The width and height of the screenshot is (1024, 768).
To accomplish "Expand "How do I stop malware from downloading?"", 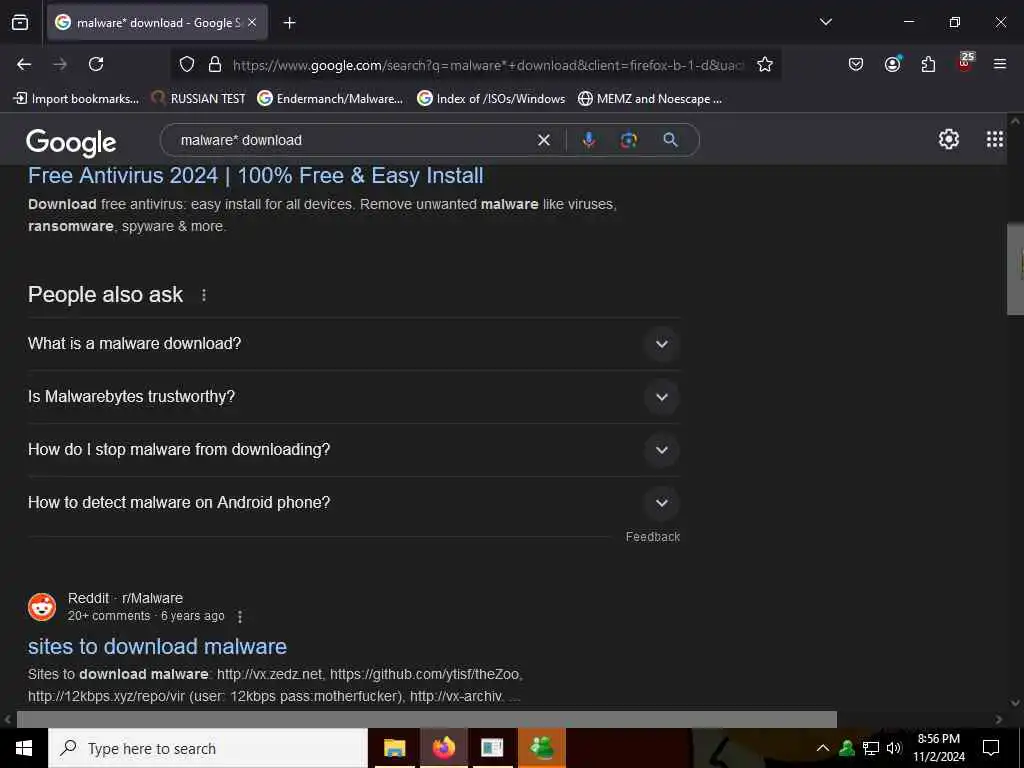I will [354, 450].
